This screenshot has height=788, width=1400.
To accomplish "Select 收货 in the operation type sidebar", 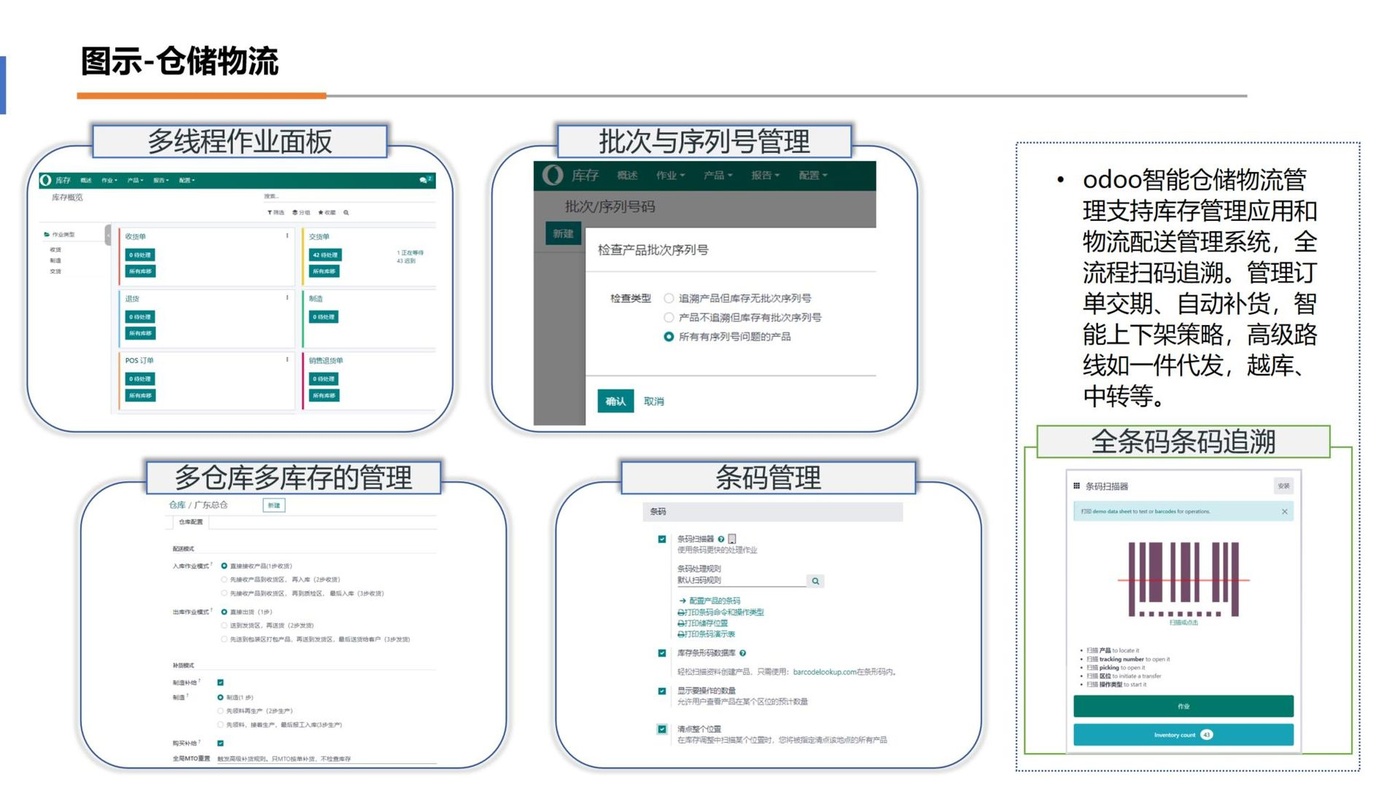I will coord(56,250).
